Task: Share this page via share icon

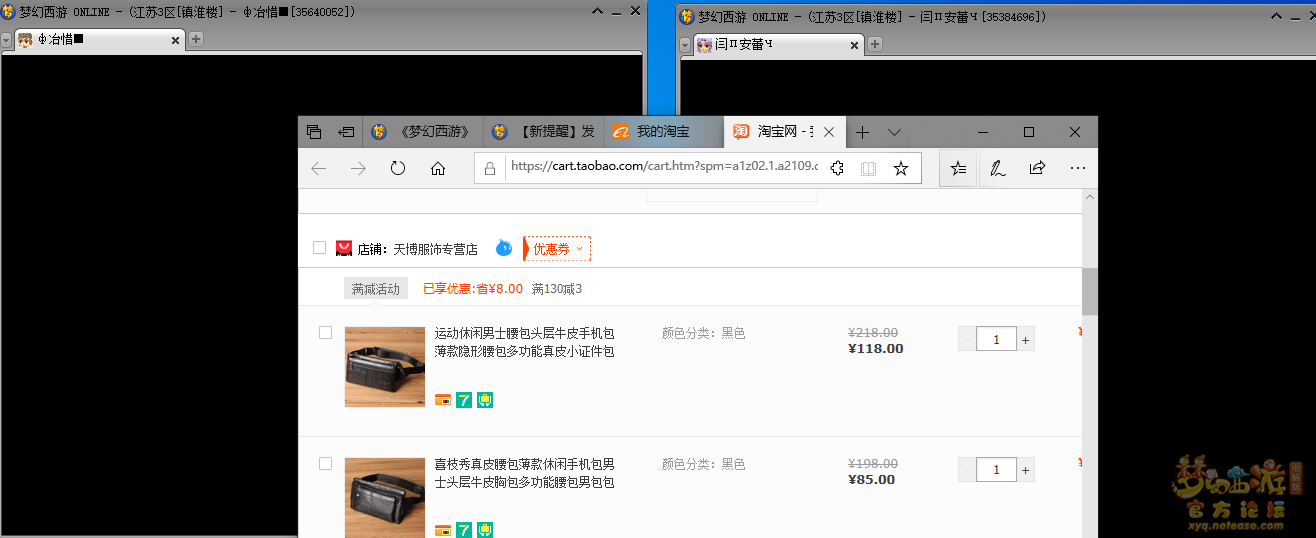Action: click(x=1037, y=168)
